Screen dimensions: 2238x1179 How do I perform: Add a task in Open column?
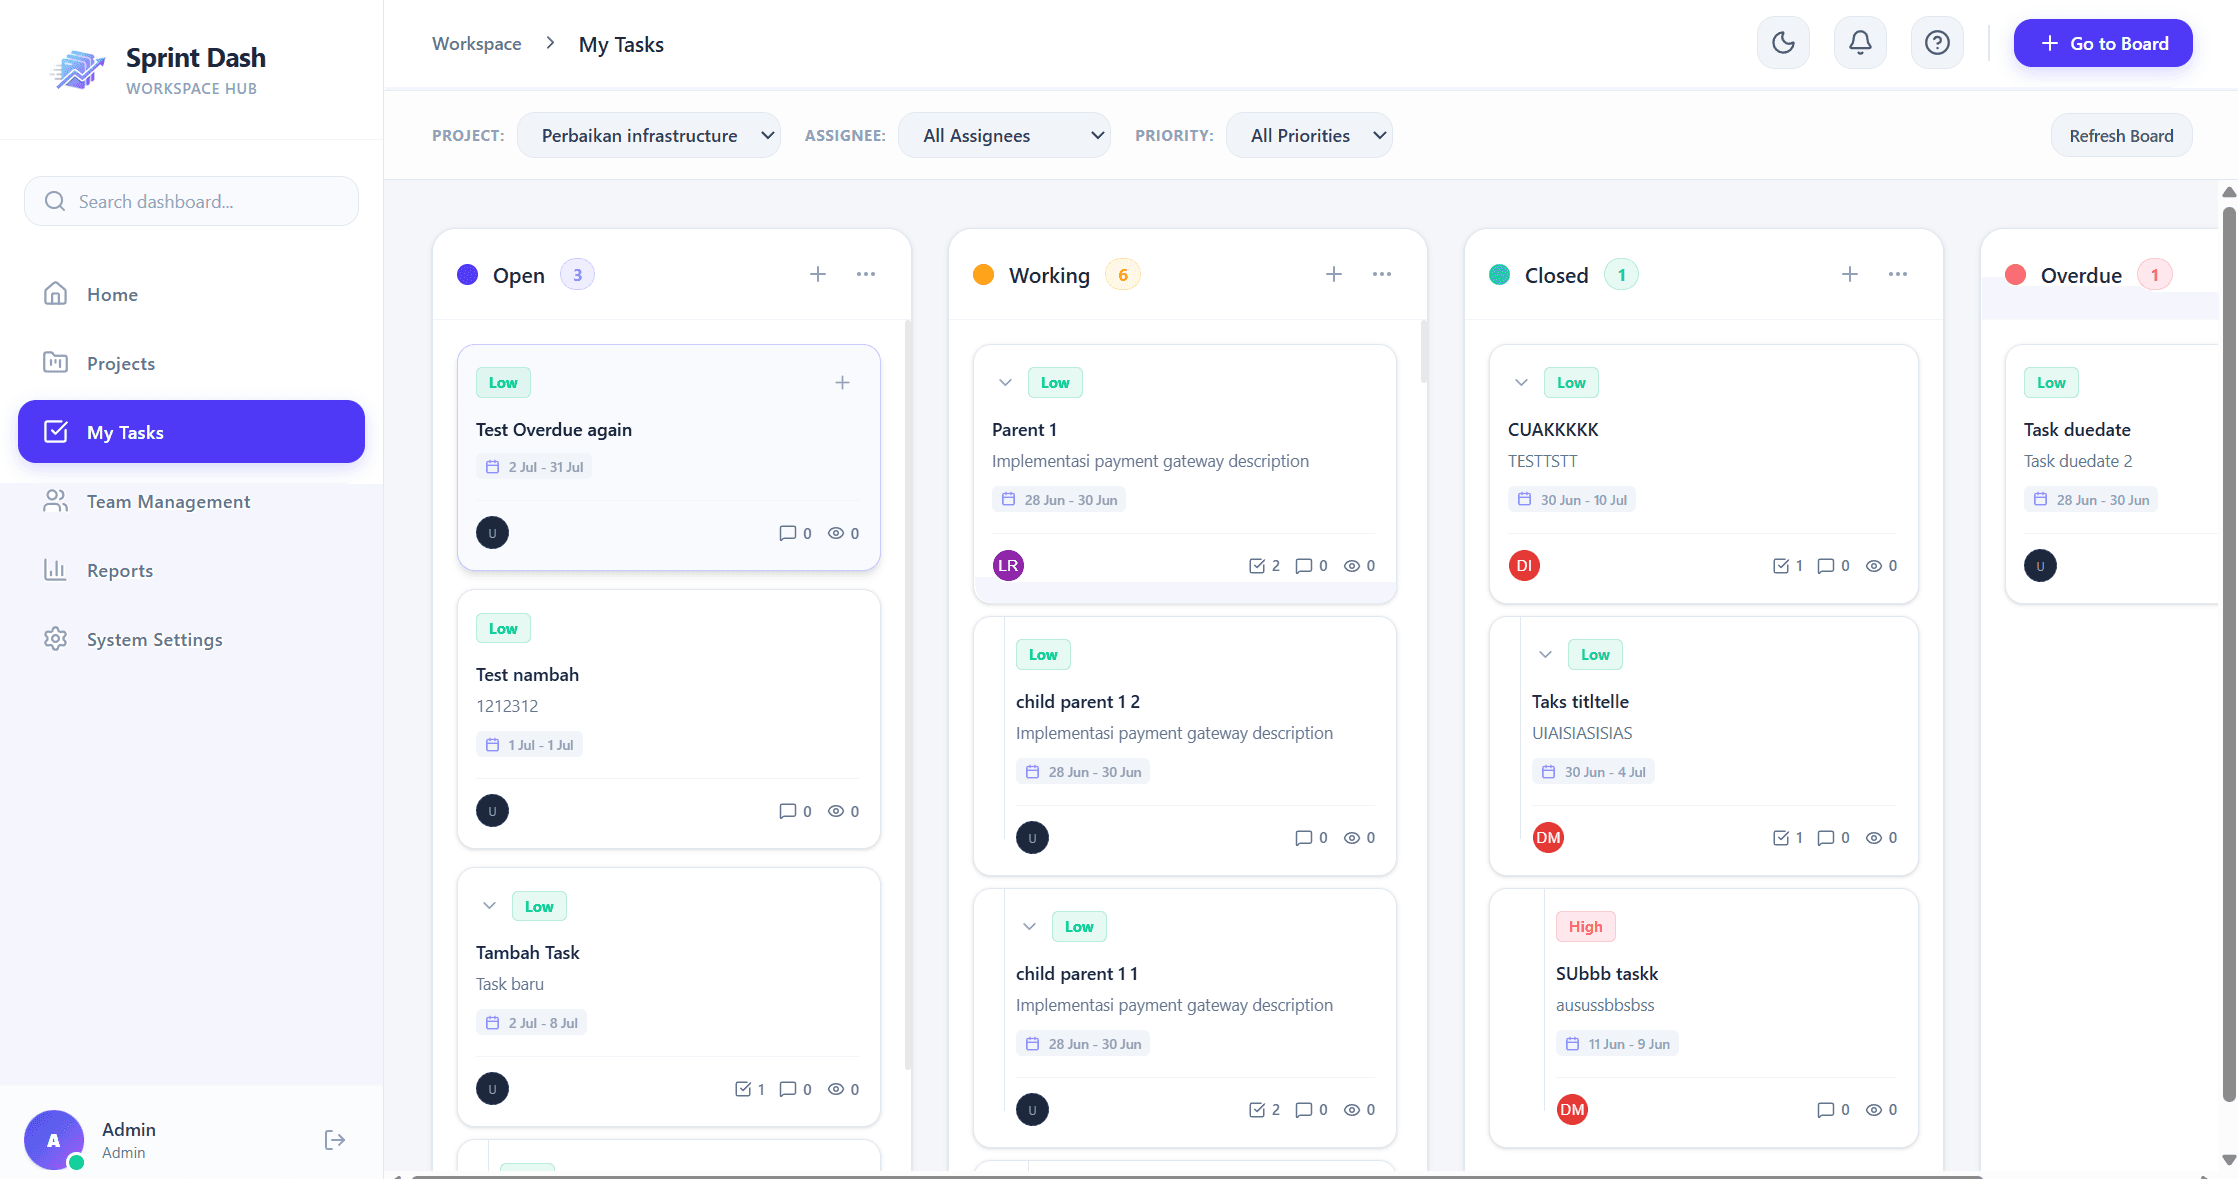tap(818, 274)
